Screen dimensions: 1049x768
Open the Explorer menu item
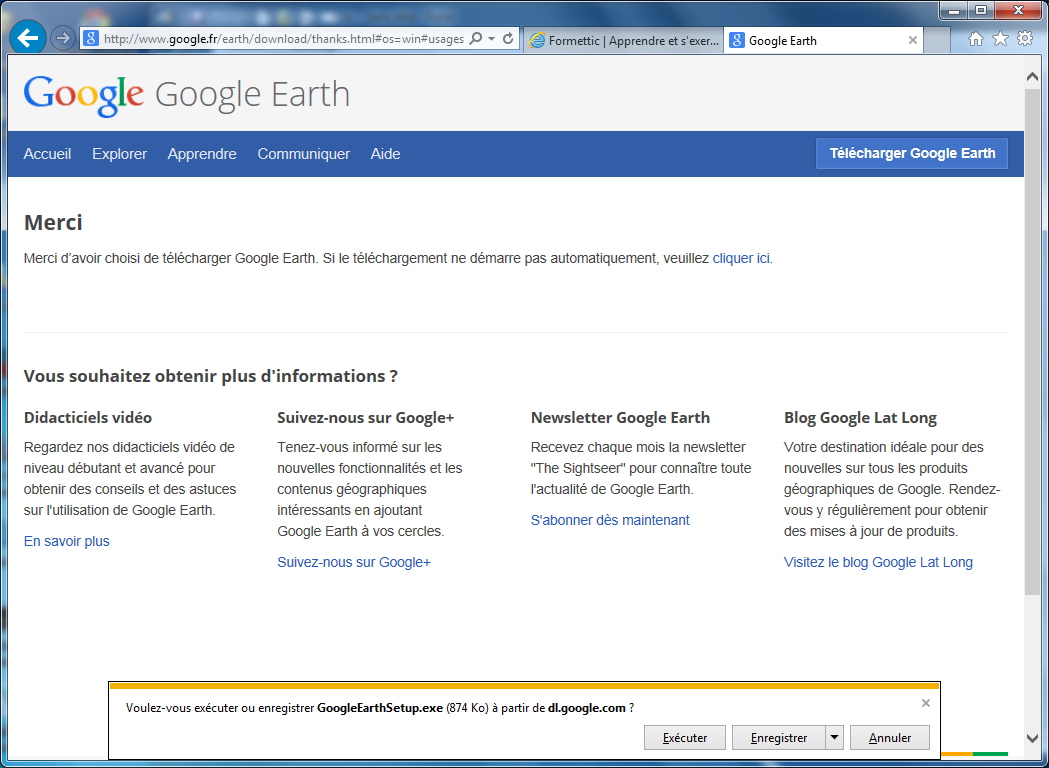point(120,154)
